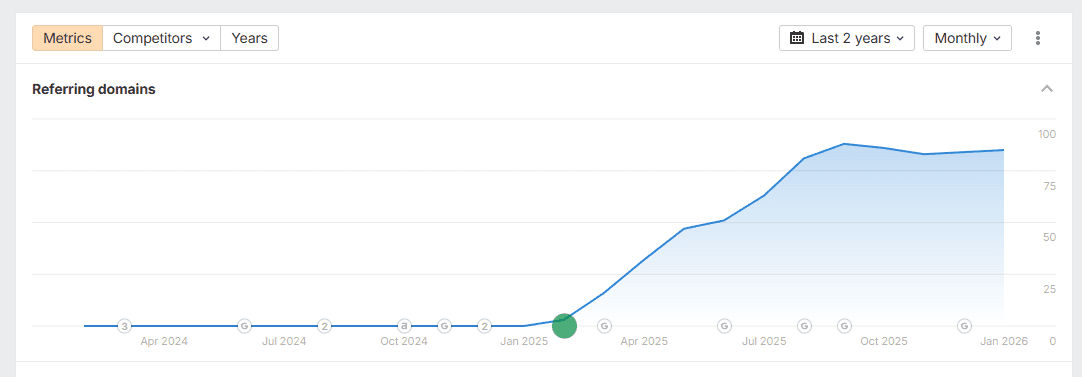This screenshot has width=1082, height=377.
Task: Click the G marker between Oct 2024 and Jan 2025
Action: [x=444, y=326]
